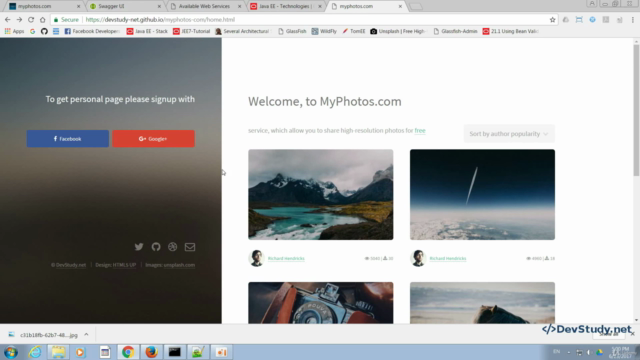Click the browser back arrow
640x360 pixels.
(8, 20)
